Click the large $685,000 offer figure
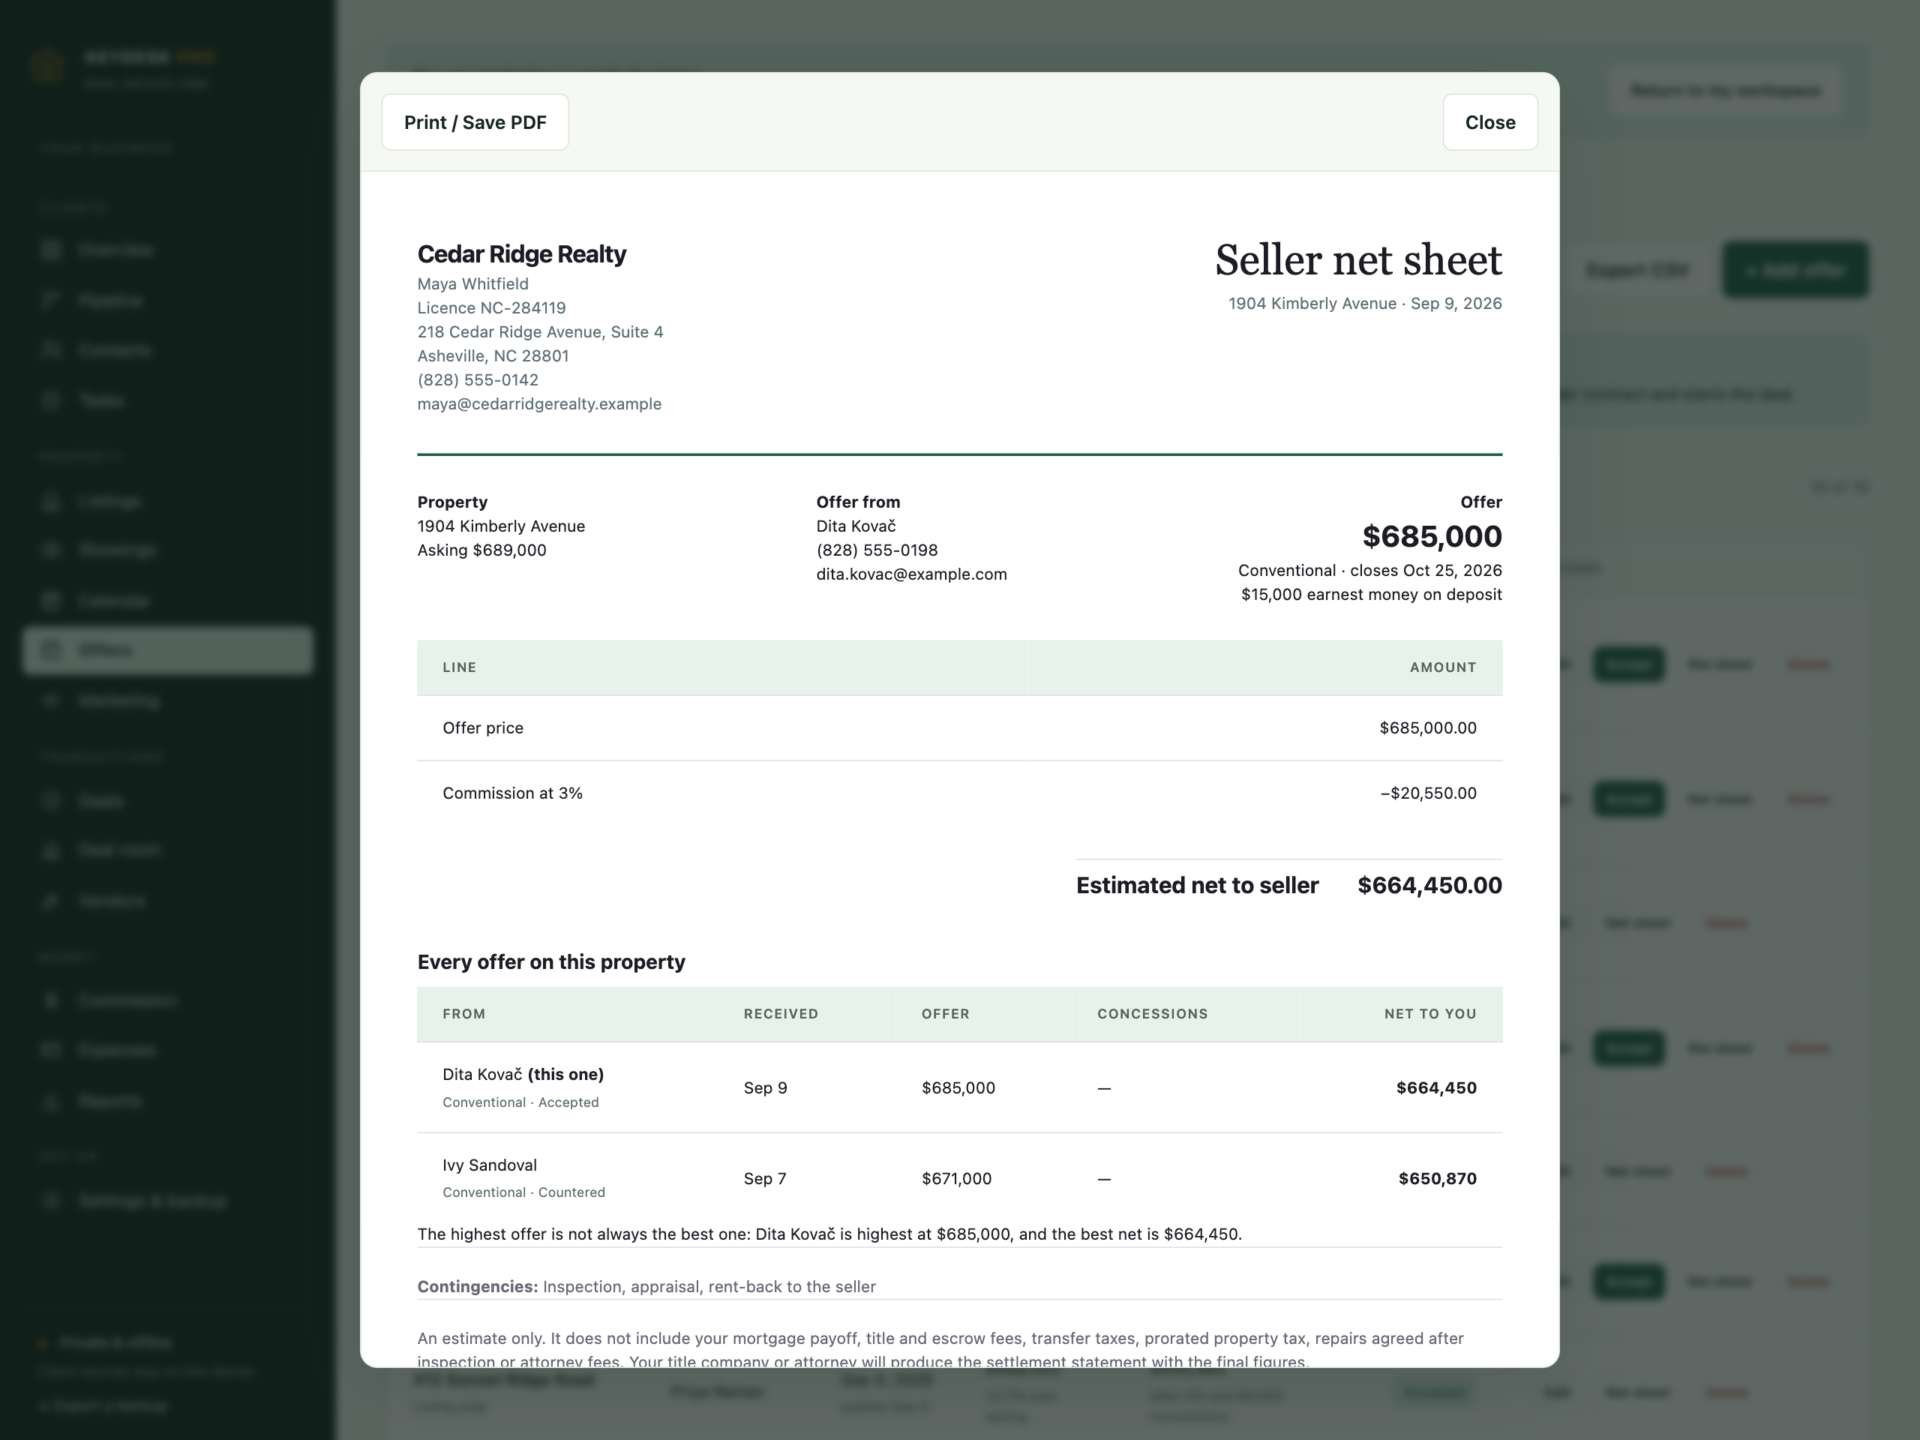 tap(1432, 536)
